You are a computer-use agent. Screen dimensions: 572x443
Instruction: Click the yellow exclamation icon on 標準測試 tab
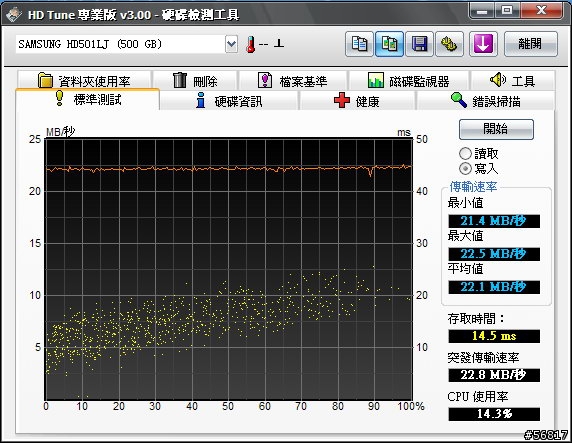point(59,99)
